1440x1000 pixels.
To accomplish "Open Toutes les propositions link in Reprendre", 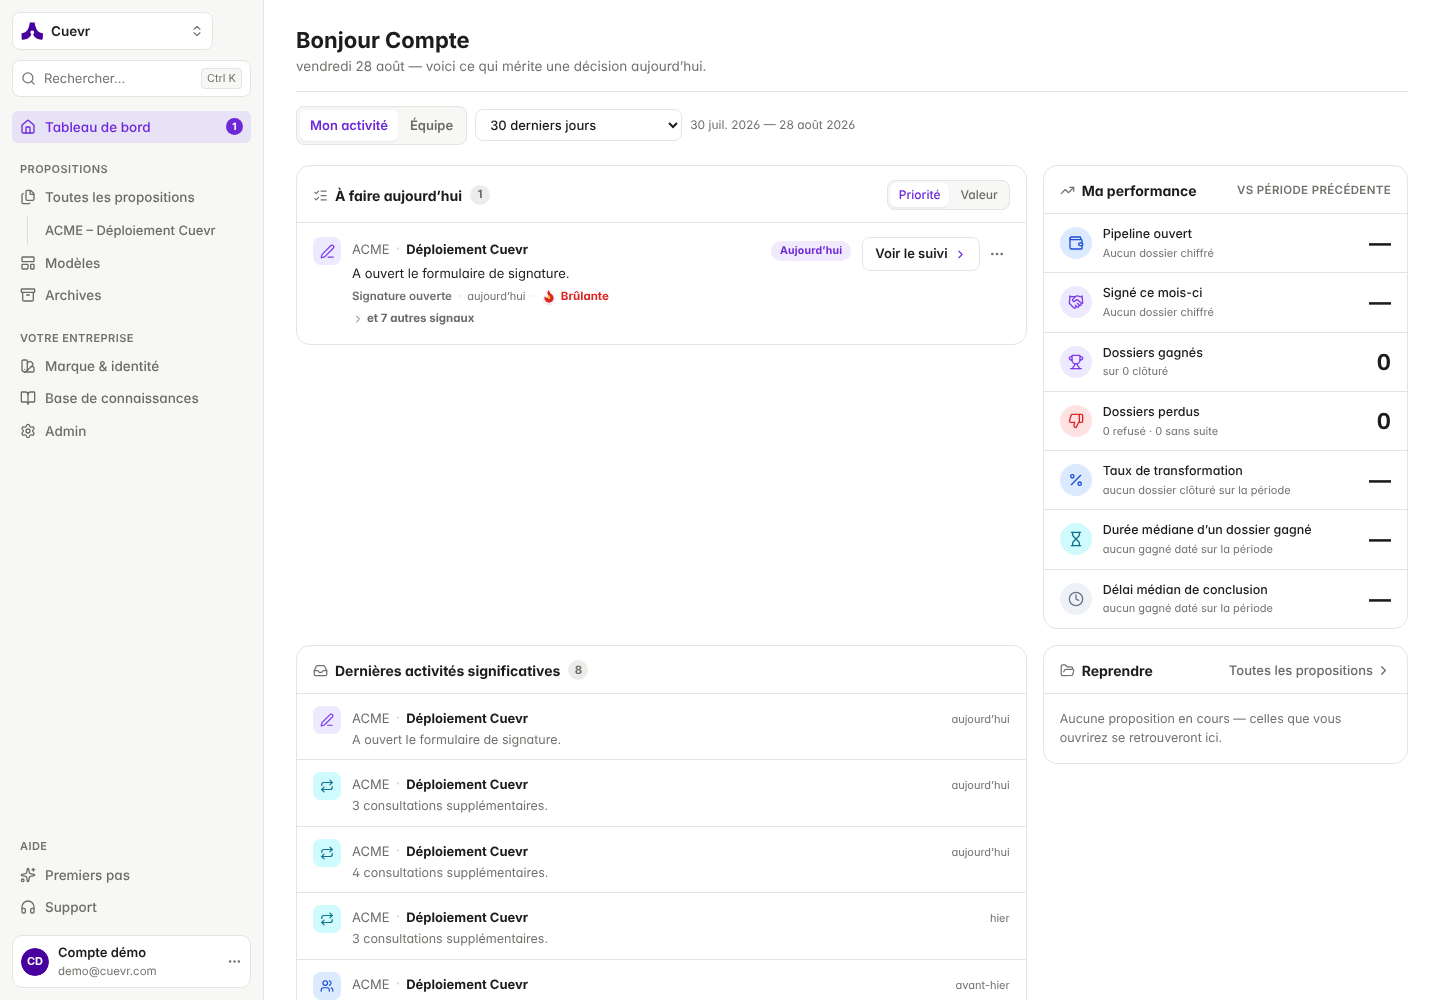I will click(1308, 671).
